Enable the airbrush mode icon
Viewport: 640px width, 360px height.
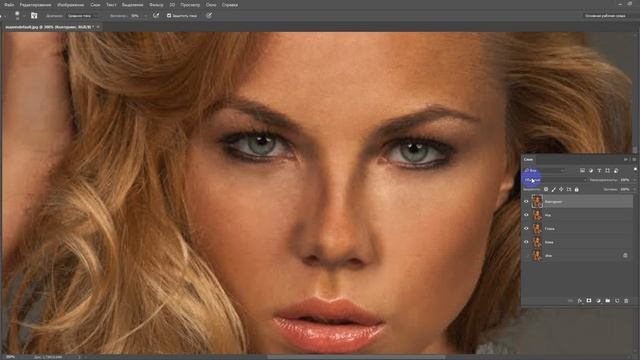(156, 16)
